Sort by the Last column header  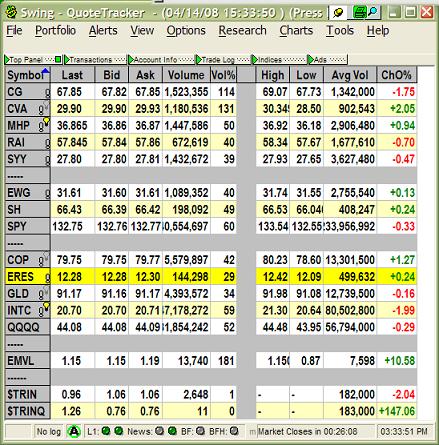73,75
